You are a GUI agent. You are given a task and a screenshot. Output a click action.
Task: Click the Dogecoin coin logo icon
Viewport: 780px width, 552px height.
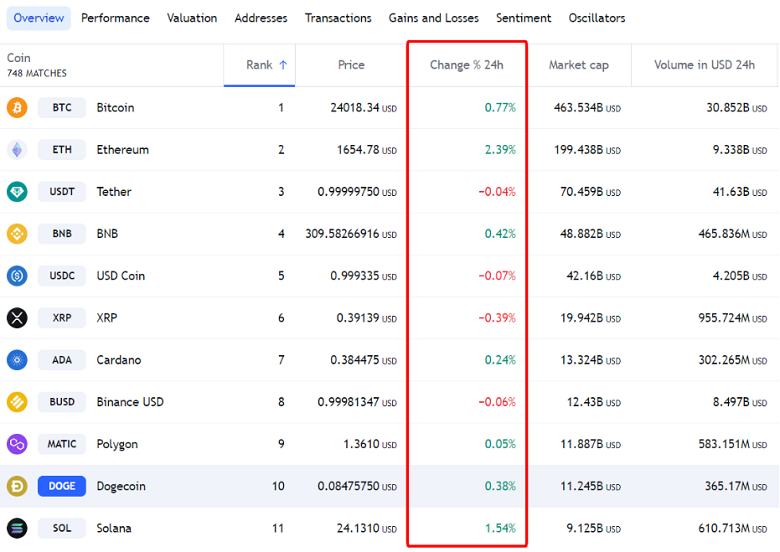pyautogui.click(x=17, y=486)
